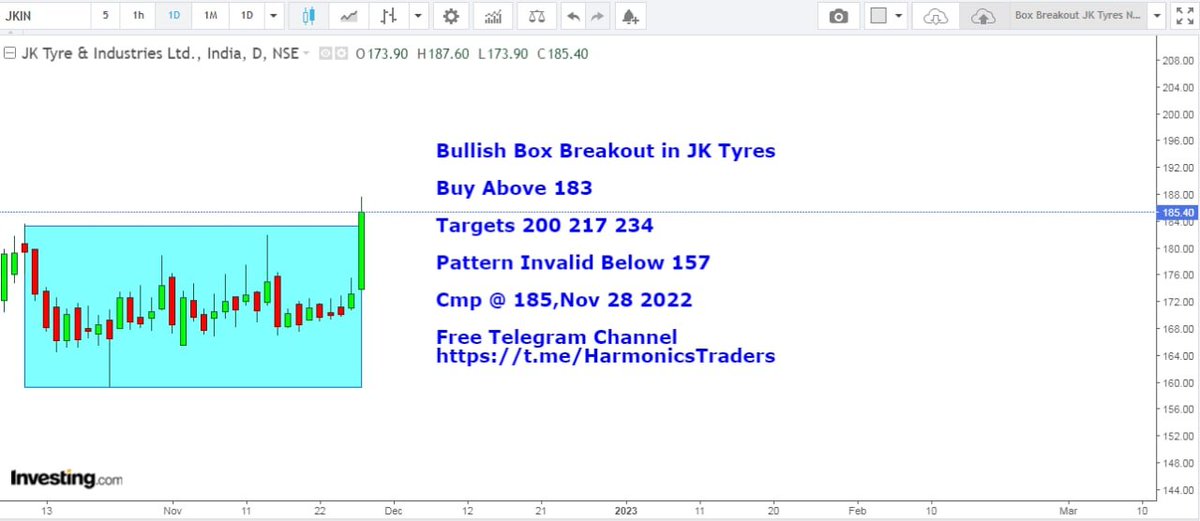The height and width of the screenshot is (521, 1200).
Task: Click the 160.00 price axis label
Action: pyautogui.click(x=1178, y=383)
